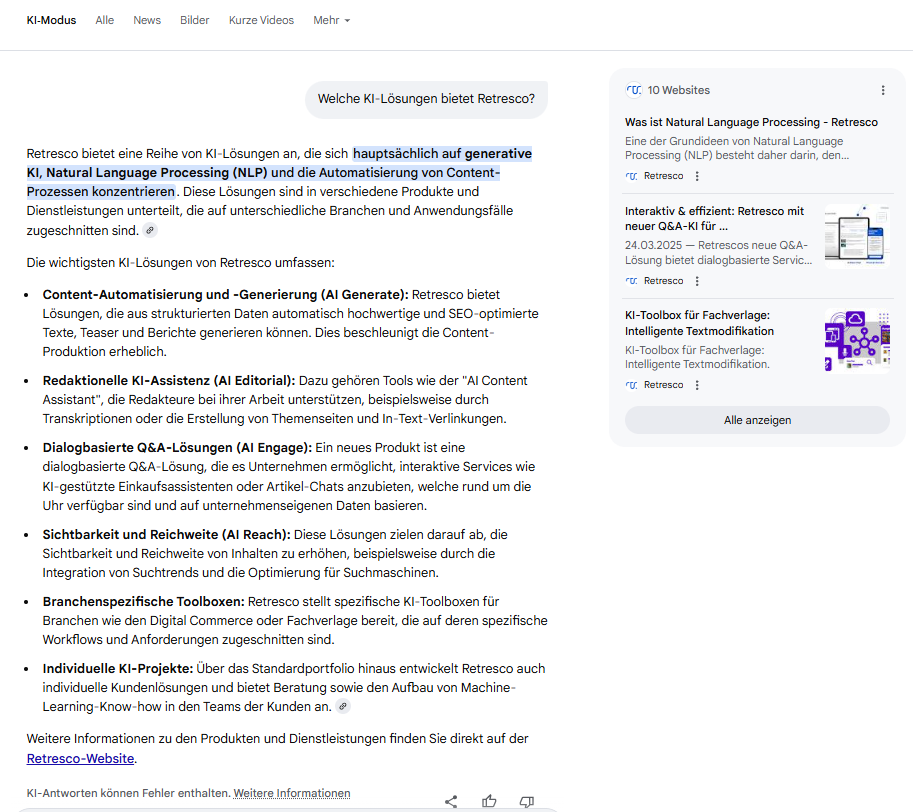Give thumbs up feedback on the answer
Image resolution: width=913 pixels, height=812 pixels.
[489, 800]
